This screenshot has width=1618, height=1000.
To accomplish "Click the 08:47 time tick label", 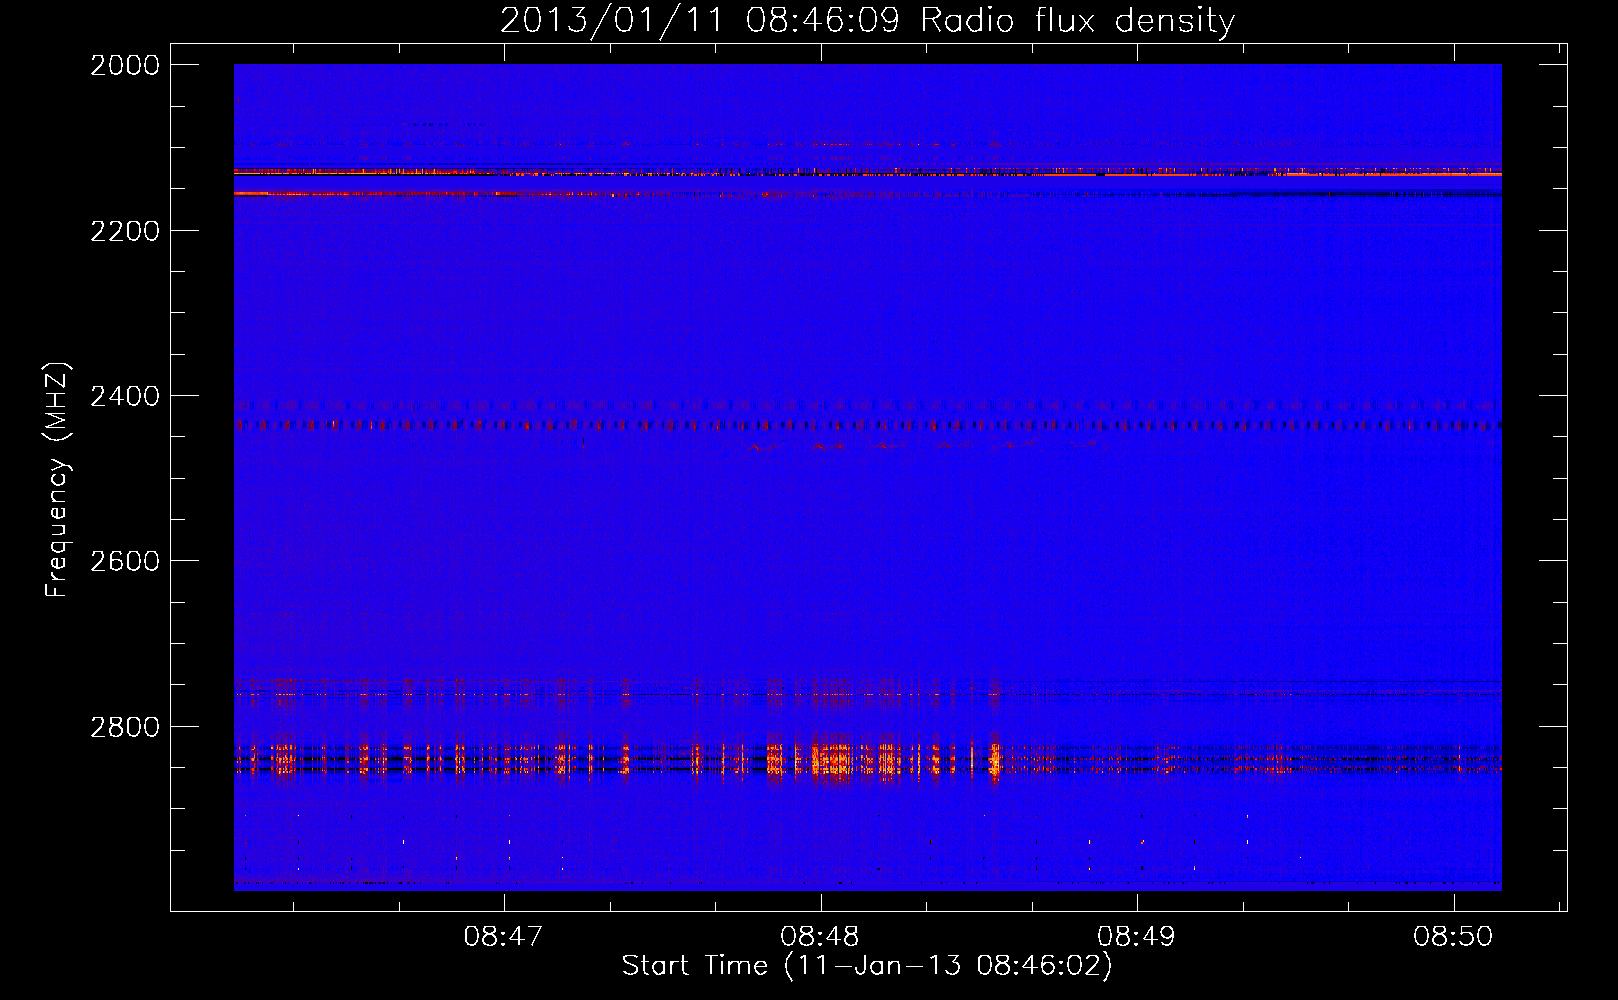I will tap(503, 936).
